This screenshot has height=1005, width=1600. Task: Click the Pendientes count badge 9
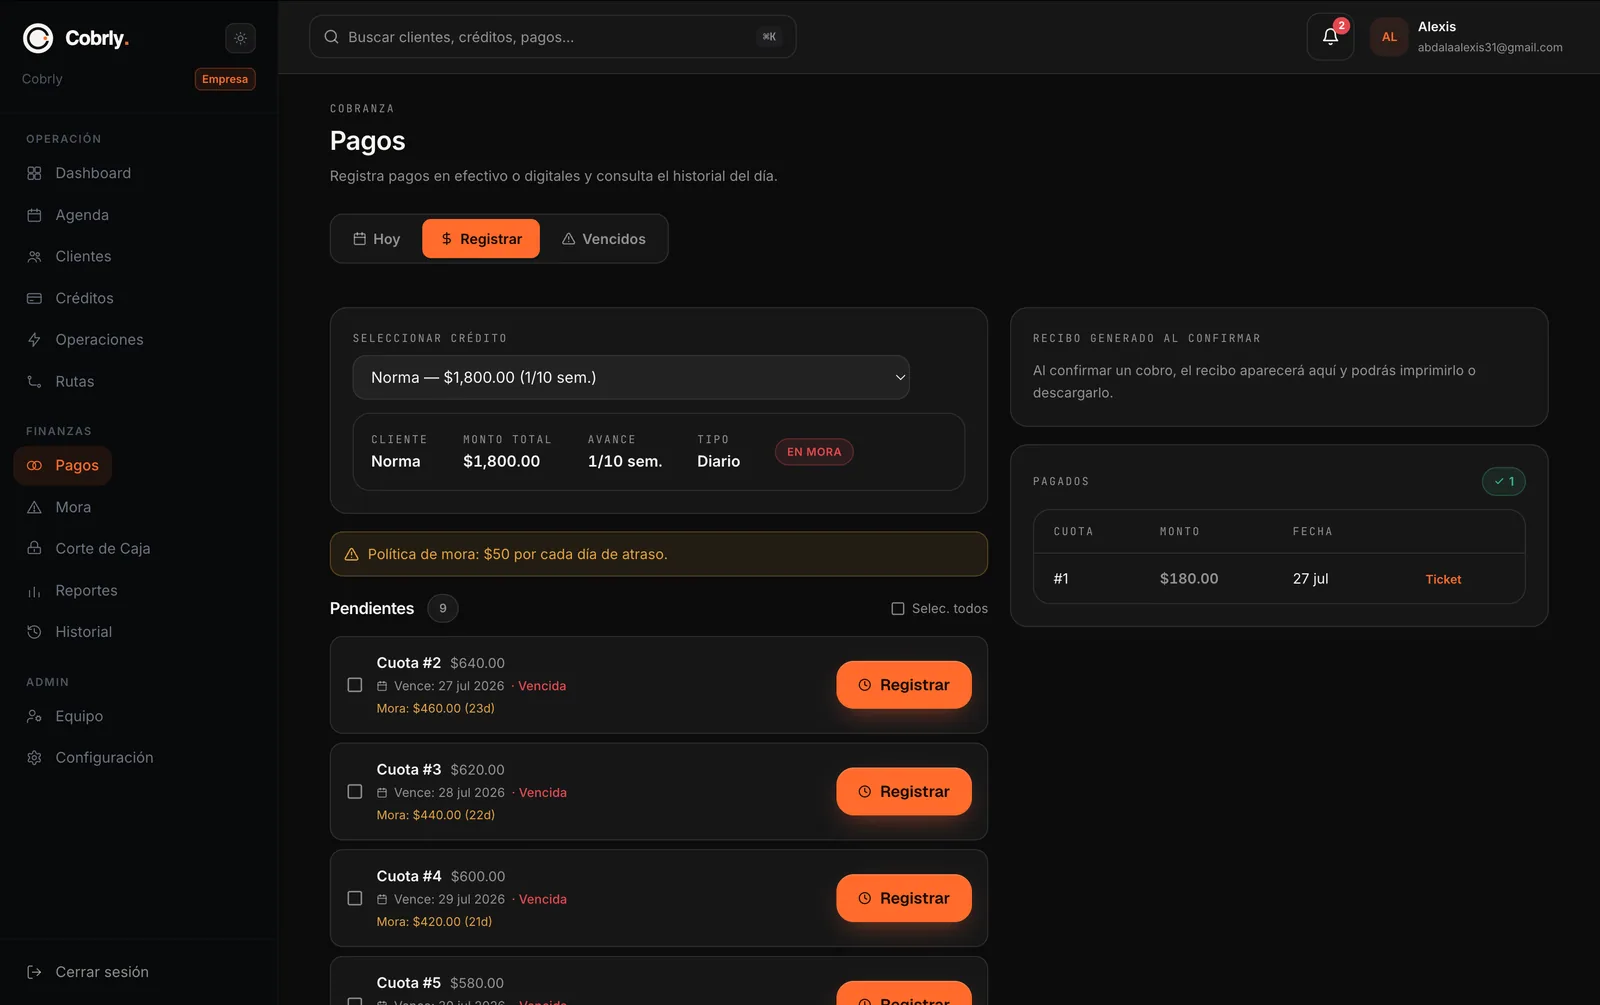tap(443, 608)
